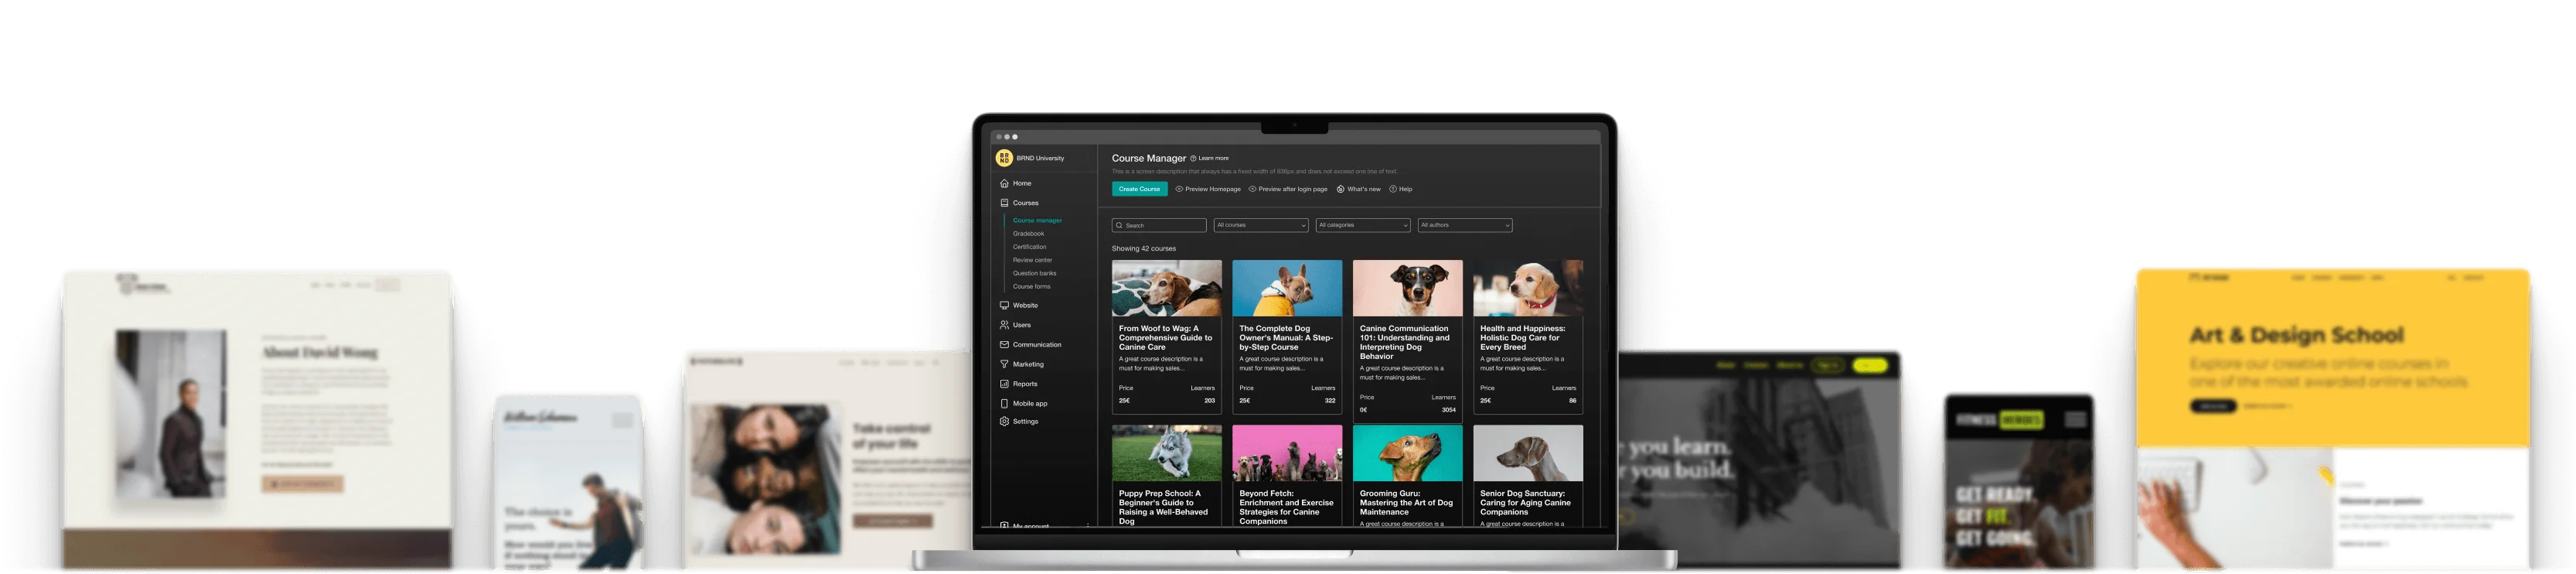Click Preview Homepage link
The image size is (2576, 574).
(x=1208, y=189)
